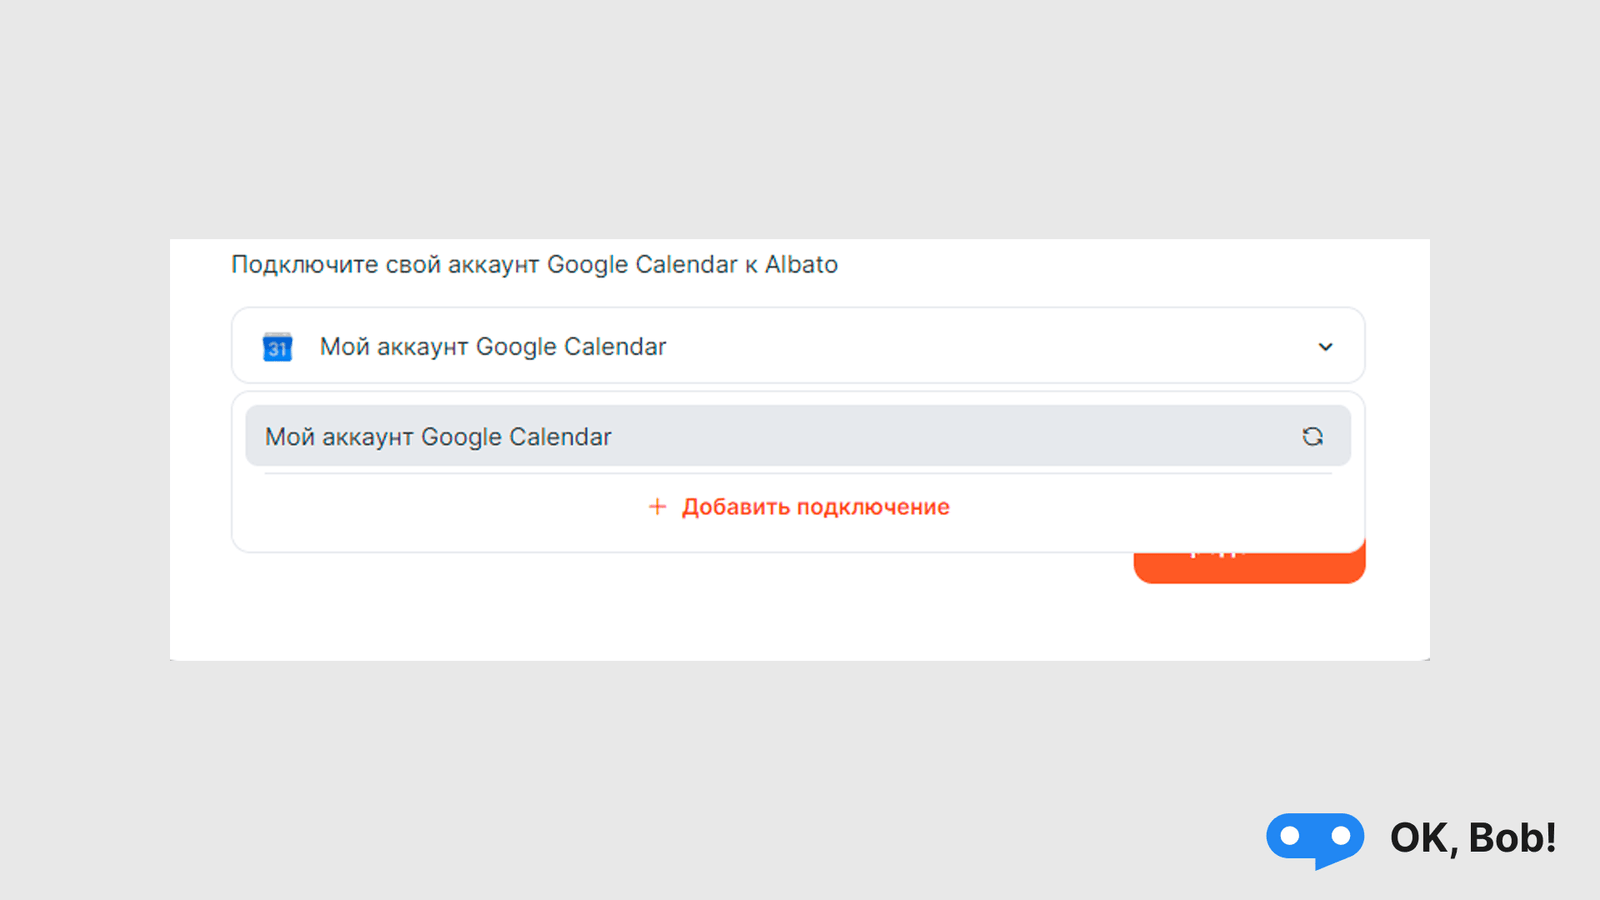Add a new connection via the plus sign
This screenshot has height=900, width=1600.
coord(657,507)
